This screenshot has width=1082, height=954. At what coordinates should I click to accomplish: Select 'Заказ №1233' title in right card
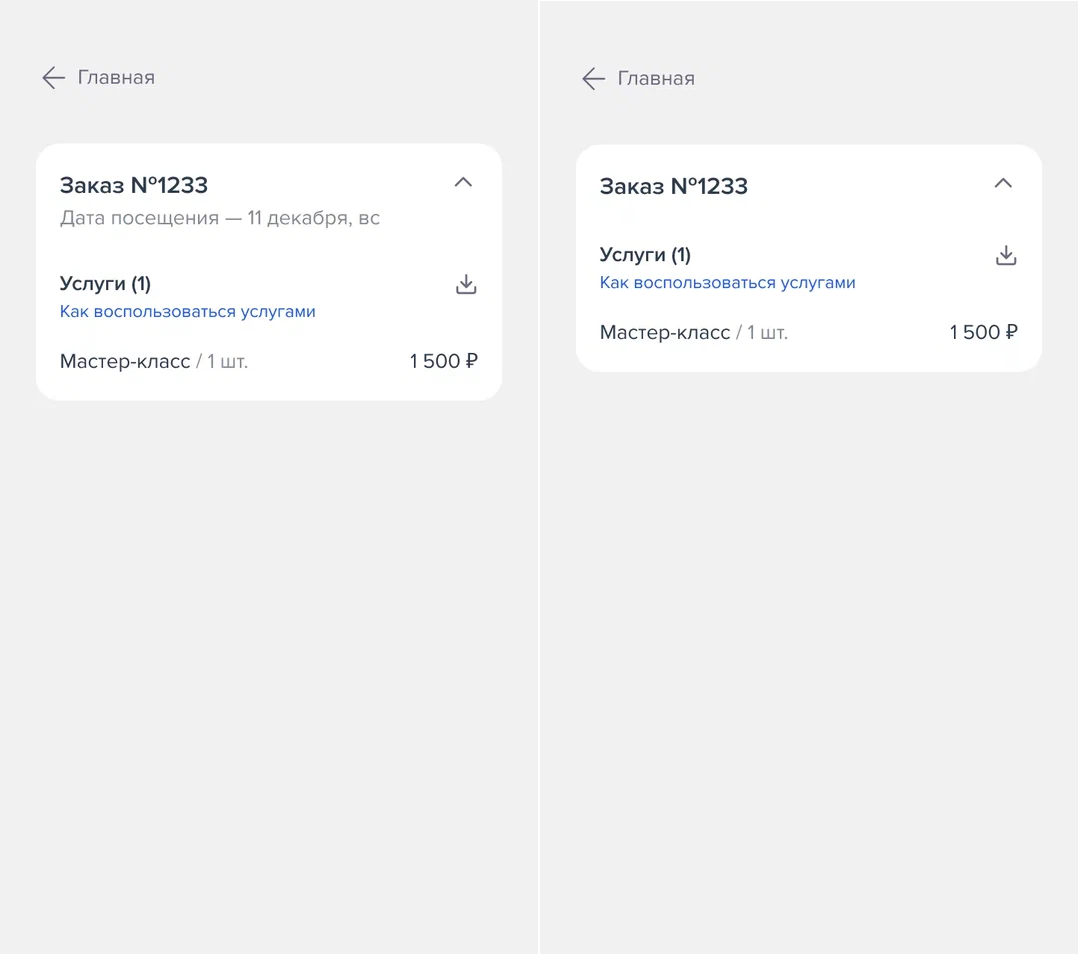tap(673, 186)
